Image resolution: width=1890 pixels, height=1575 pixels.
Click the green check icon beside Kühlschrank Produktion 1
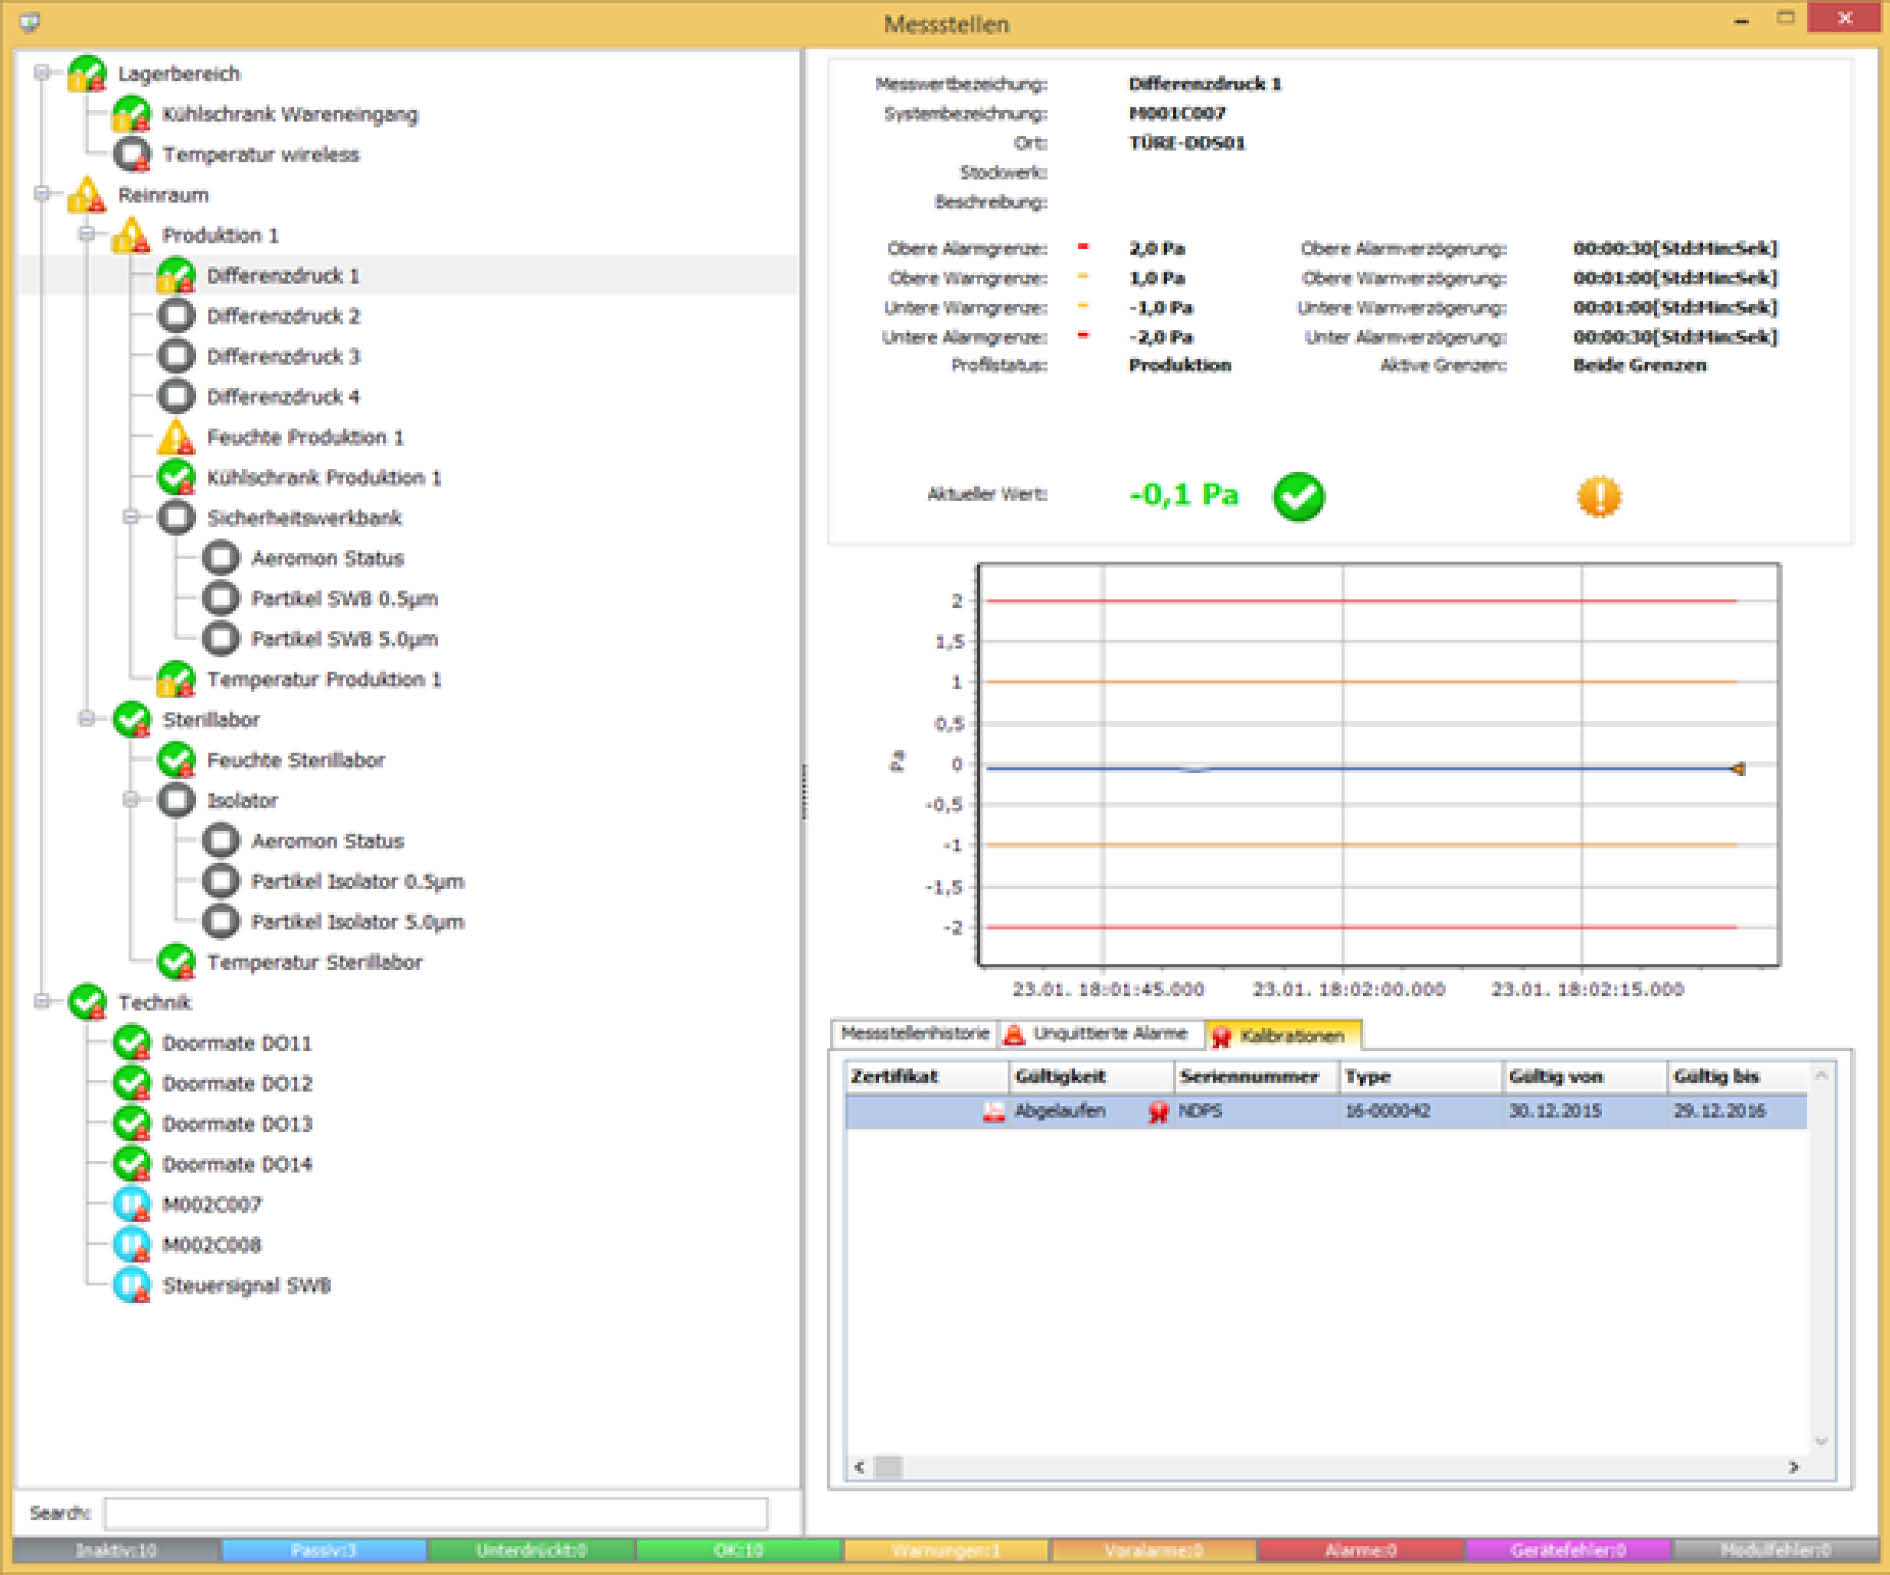click(175, 476)
